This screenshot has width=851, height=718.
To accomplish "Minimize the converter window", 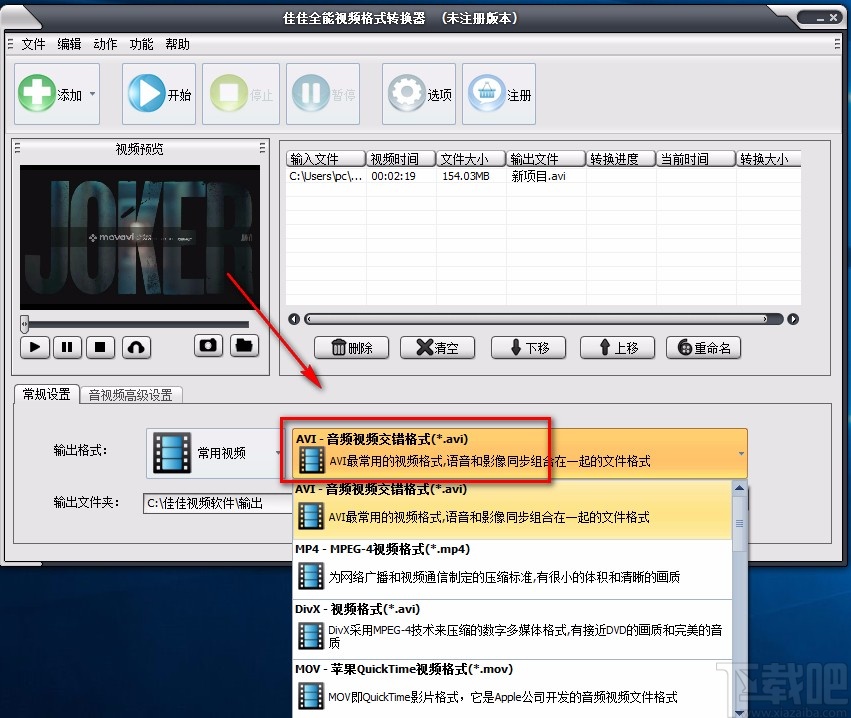I will 821,18.
